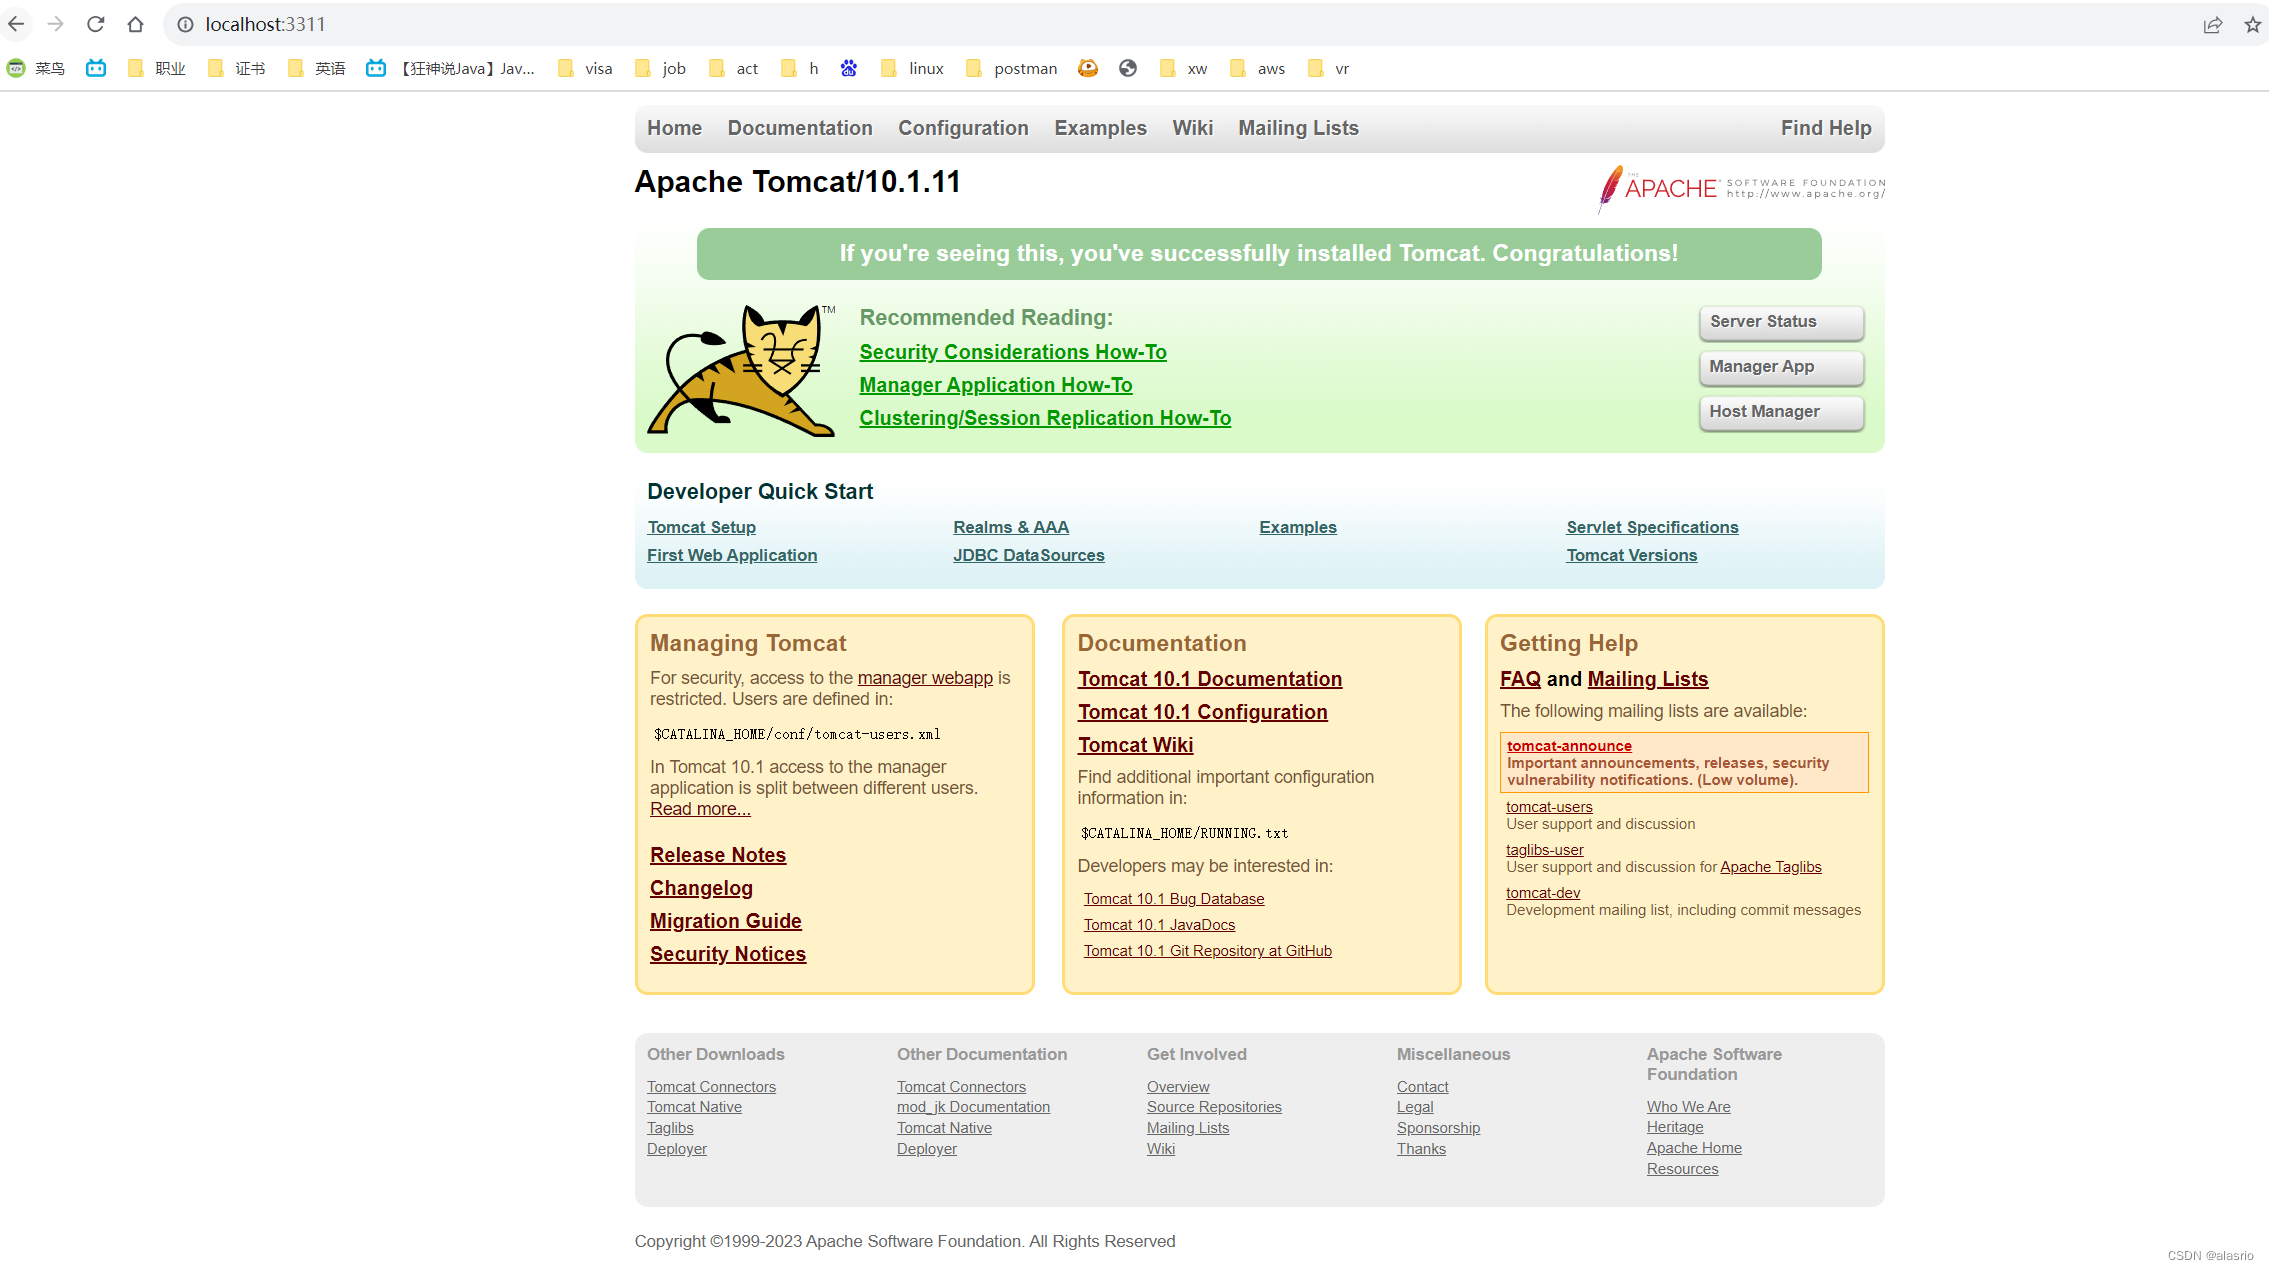
Task: Open the act bookmark folder
Action: [734, 68]
